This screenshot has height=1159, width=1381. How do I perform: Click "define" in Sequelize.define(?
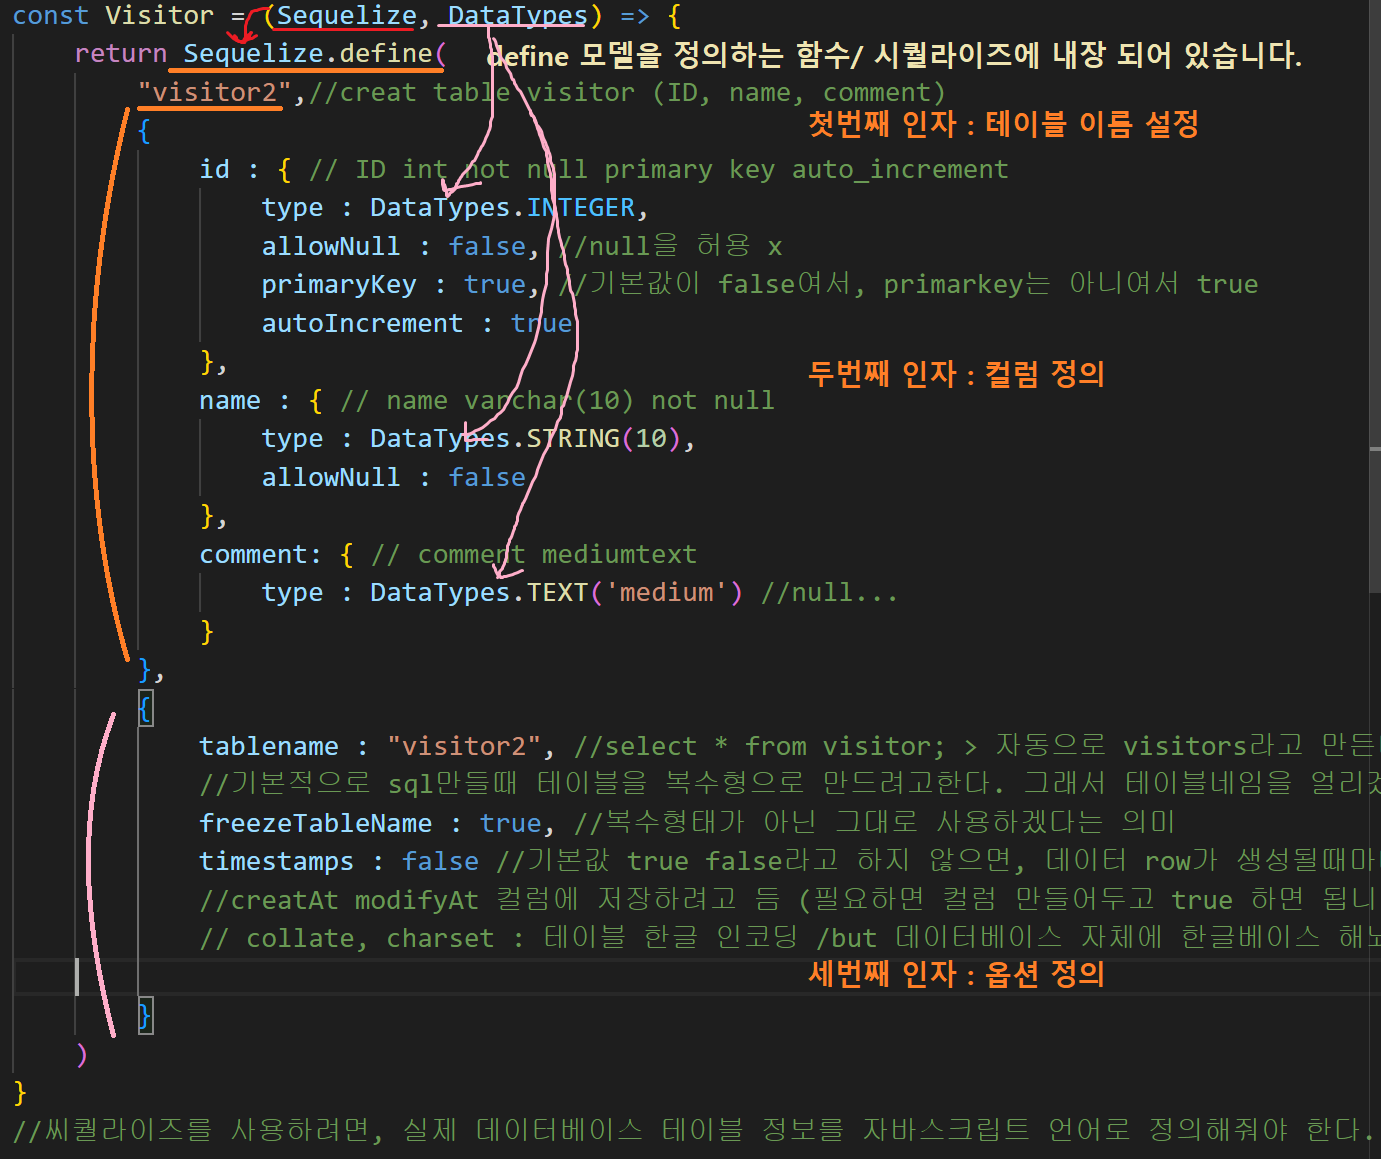(386, 53)
